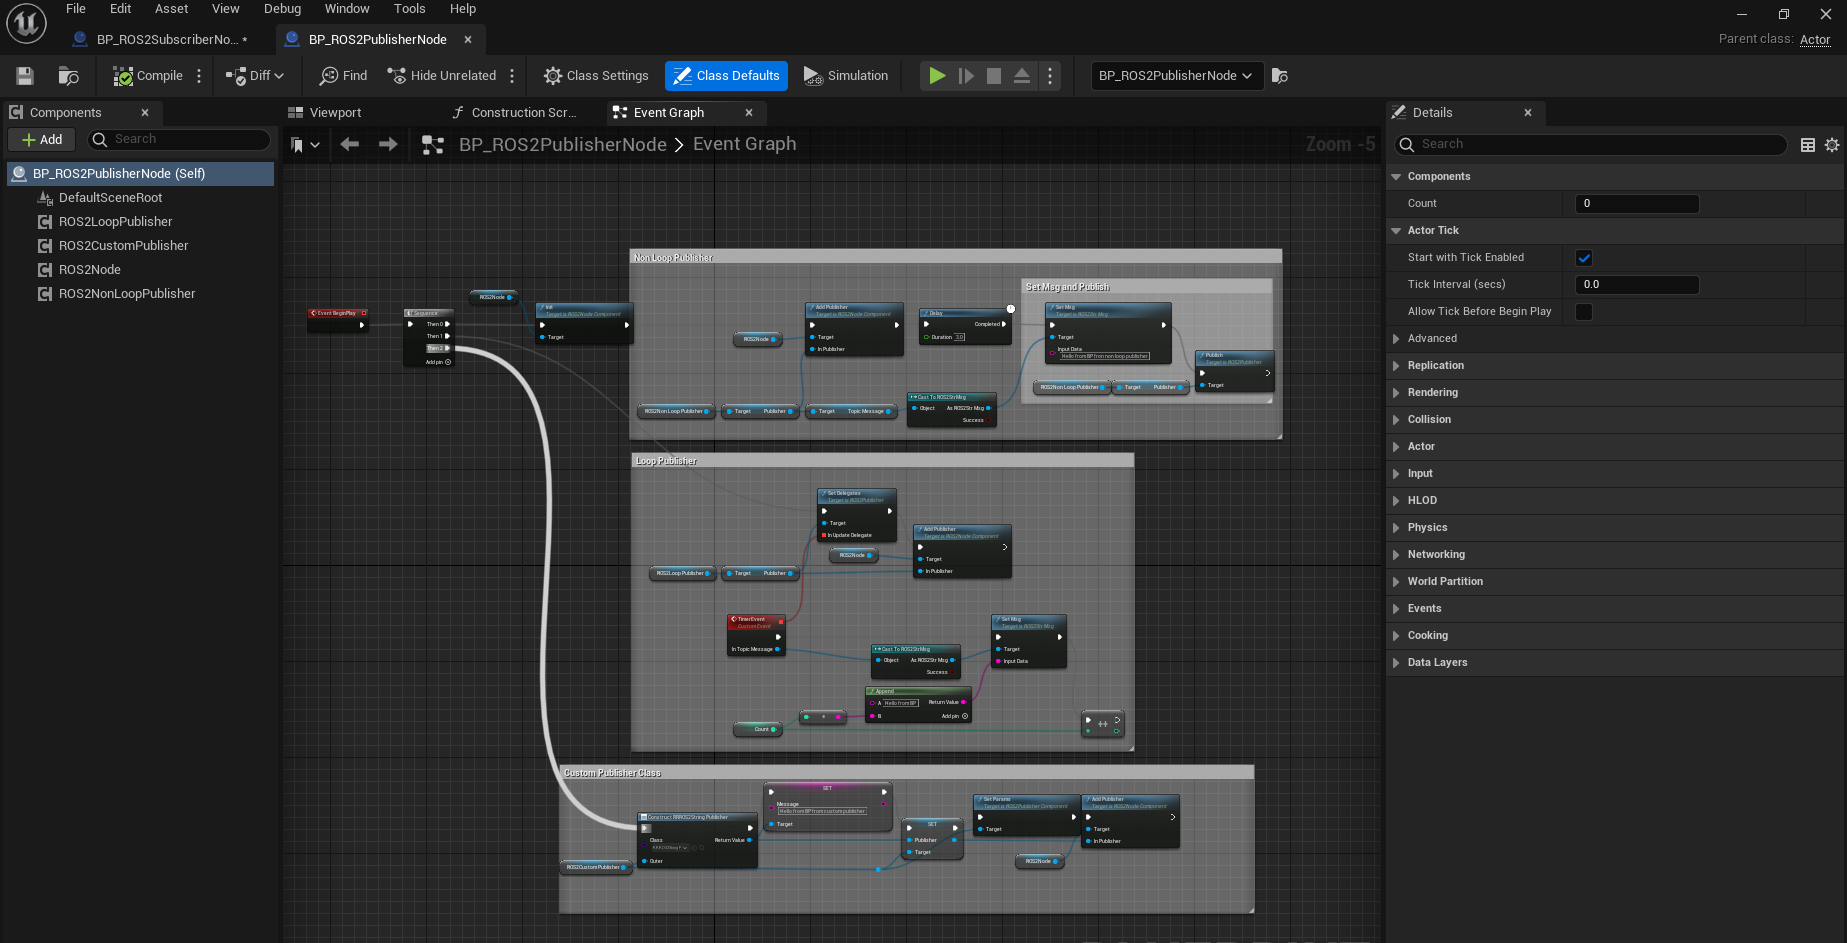Click the Details search field
1847x943 pixels.
(x=1590, y=145)
